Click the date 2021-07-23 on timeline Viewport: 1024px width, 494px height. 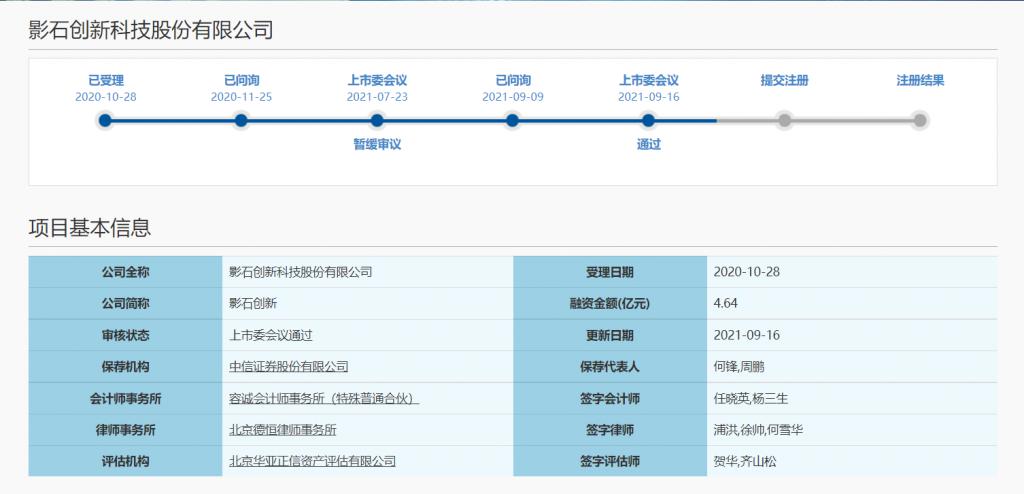coord(377,97)
